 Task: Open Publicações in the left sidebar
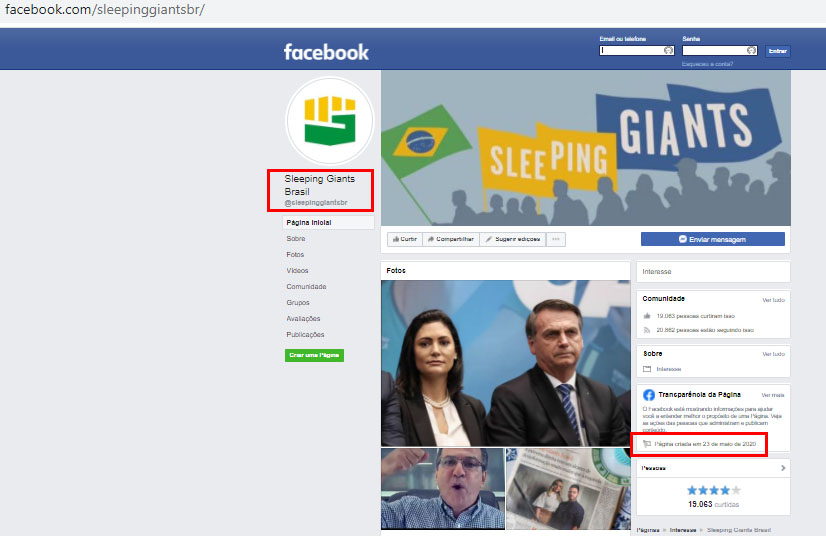[305, 335]
